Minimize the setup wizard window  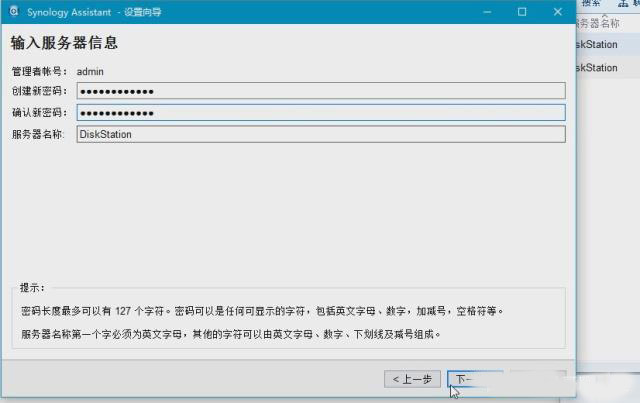coord(487,12)
